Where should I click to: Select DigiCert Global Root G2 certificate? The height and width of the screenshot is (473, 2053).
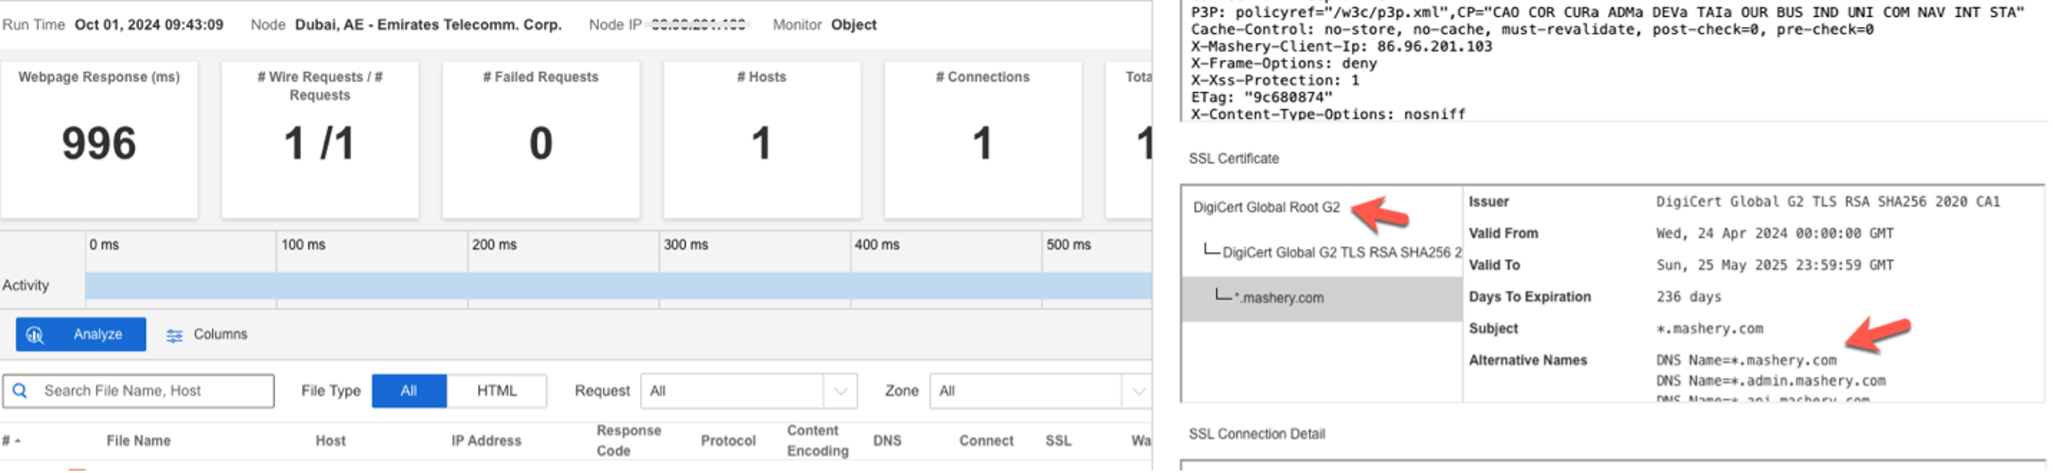click(1266, 208)
